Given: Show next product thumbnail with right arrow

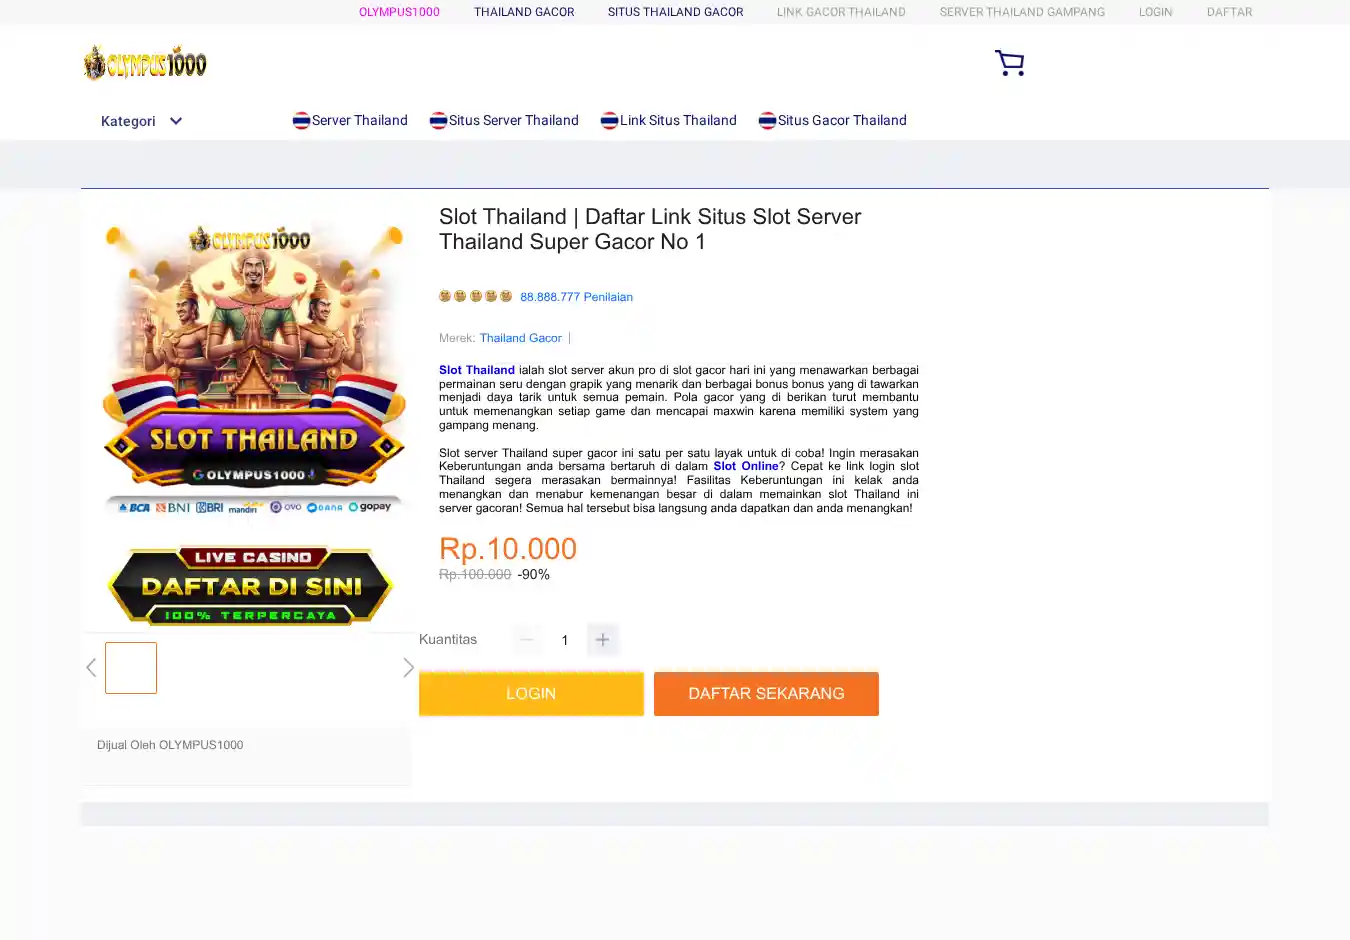Looking at the screenshot, I should pyautogui.click(x=408, y=667).
